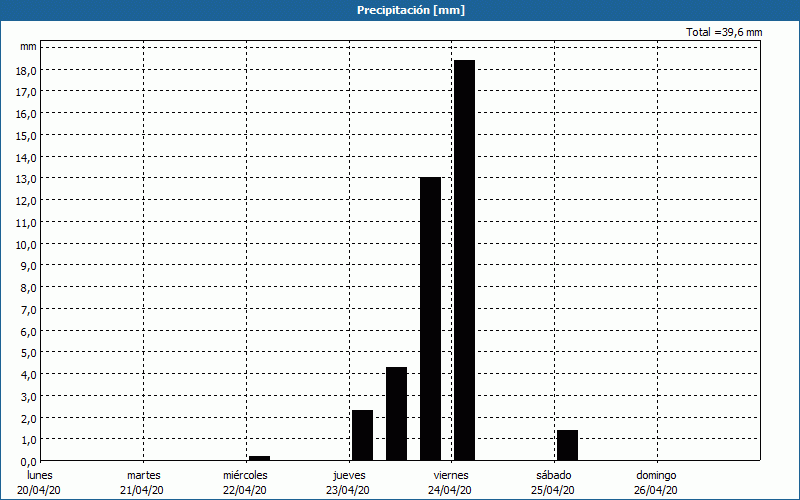Select the 'Total =39,6 mm' label

tap(724, 32)
